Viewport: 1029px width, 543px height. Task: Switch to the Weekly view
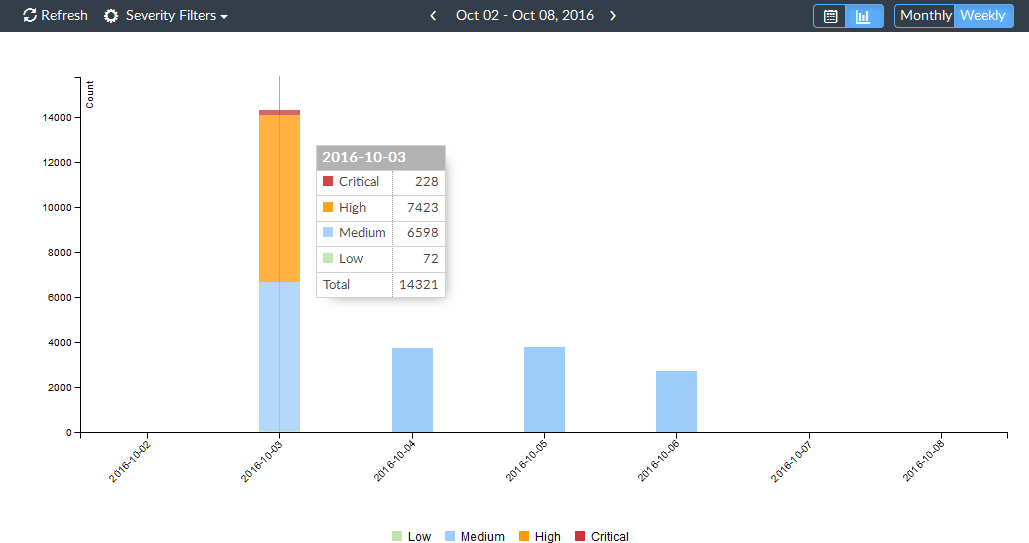click(982, 16)
